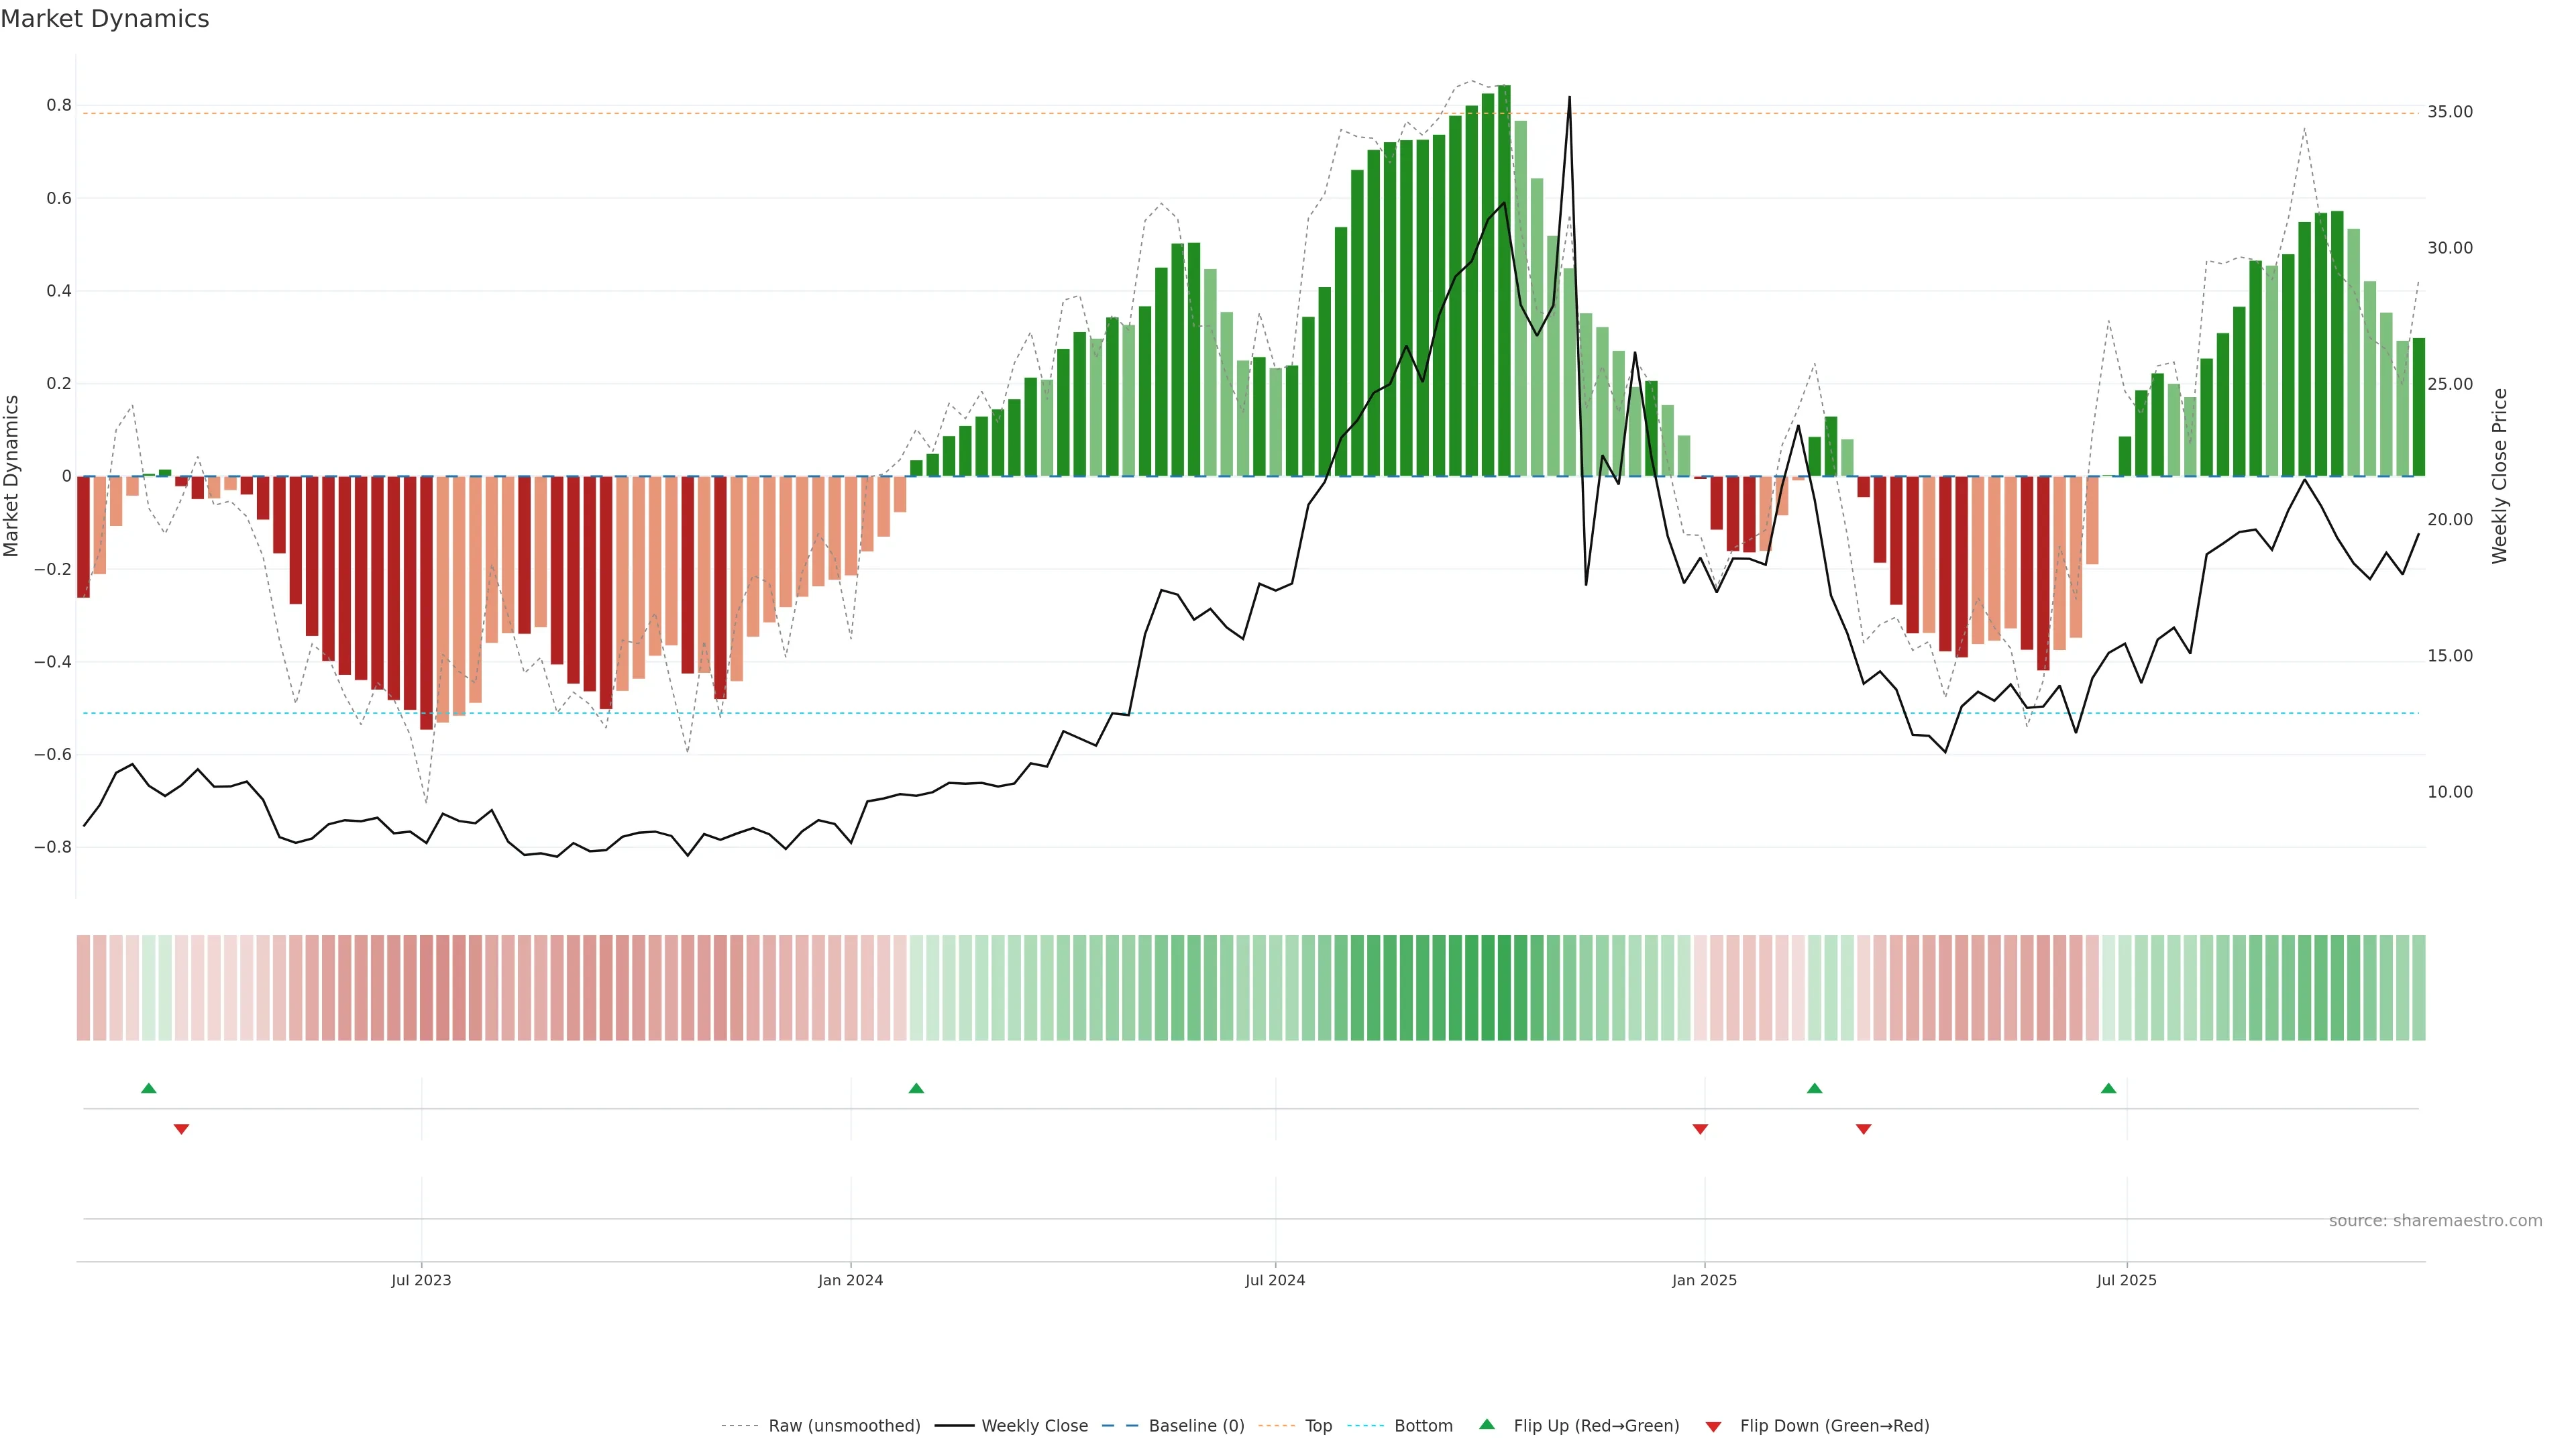Click the last green flip-up marker before Jul 2025
The width and height of the screenshot is (2576, 1449).
[x=2108, y=1088]
